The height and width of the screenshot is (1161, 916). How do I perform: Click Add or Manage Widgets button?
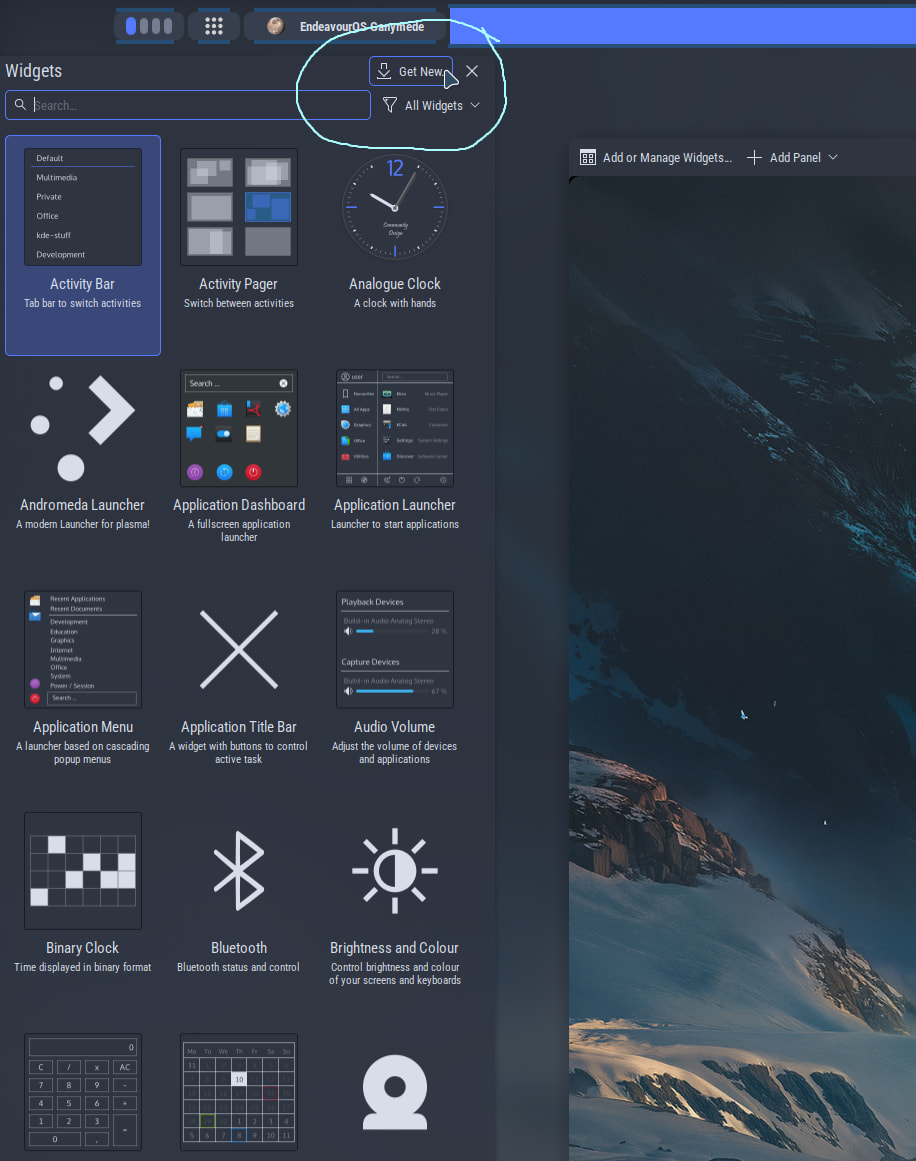[656, 157]
